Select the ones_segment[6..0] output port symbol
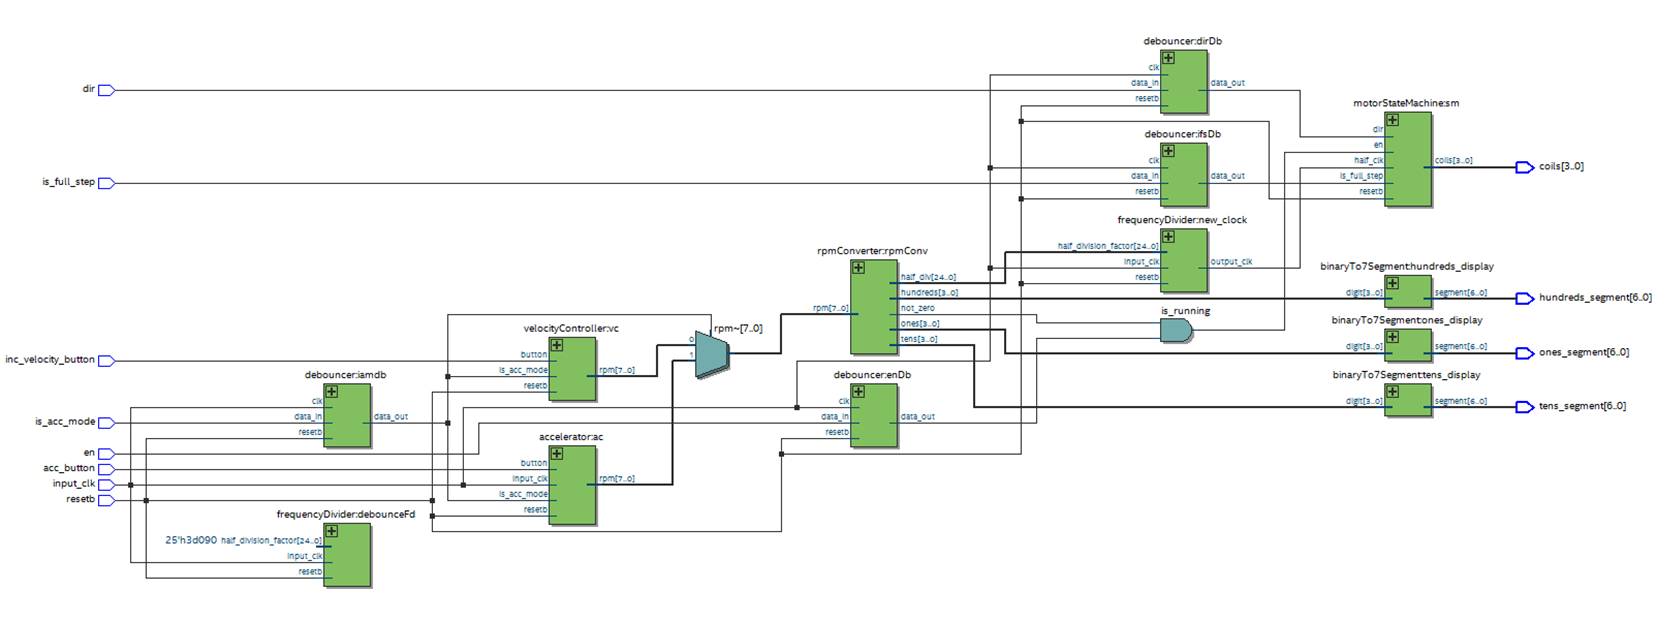The width and height of the screenshot is (1656, 622). point(1524,353)
